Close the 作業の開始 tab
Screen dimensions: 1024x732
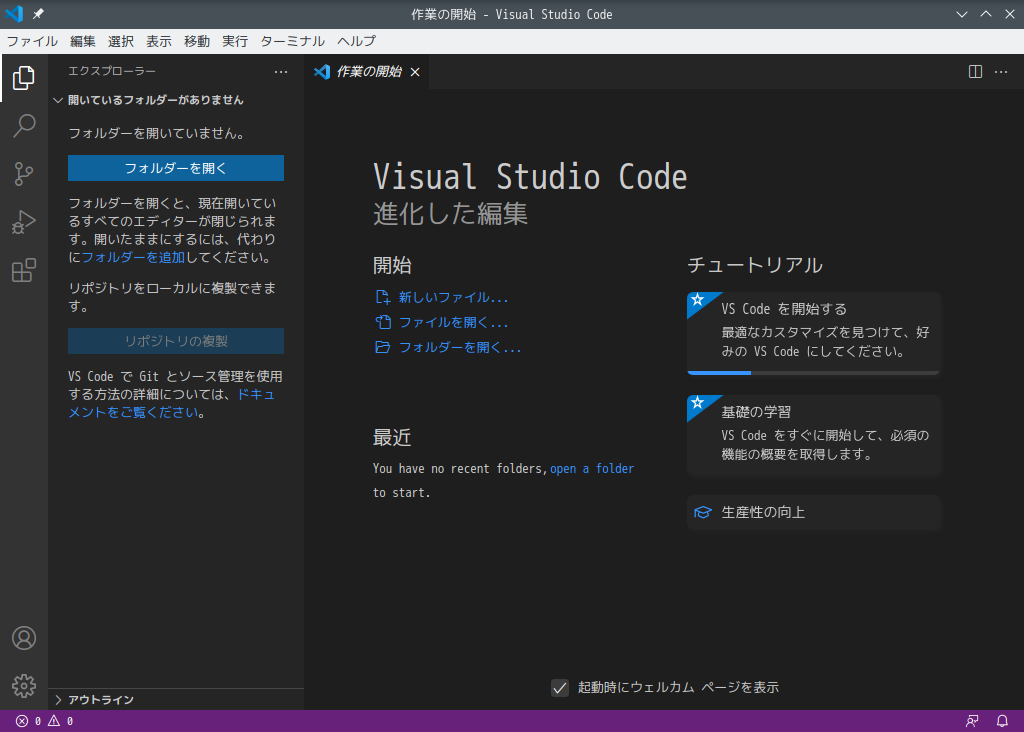click(415, 72)
